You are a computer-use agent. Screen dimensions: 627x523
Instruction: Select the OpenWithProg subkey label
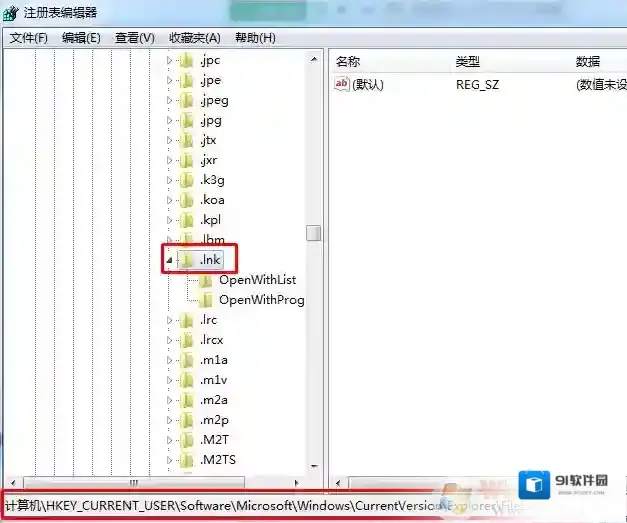262,300
